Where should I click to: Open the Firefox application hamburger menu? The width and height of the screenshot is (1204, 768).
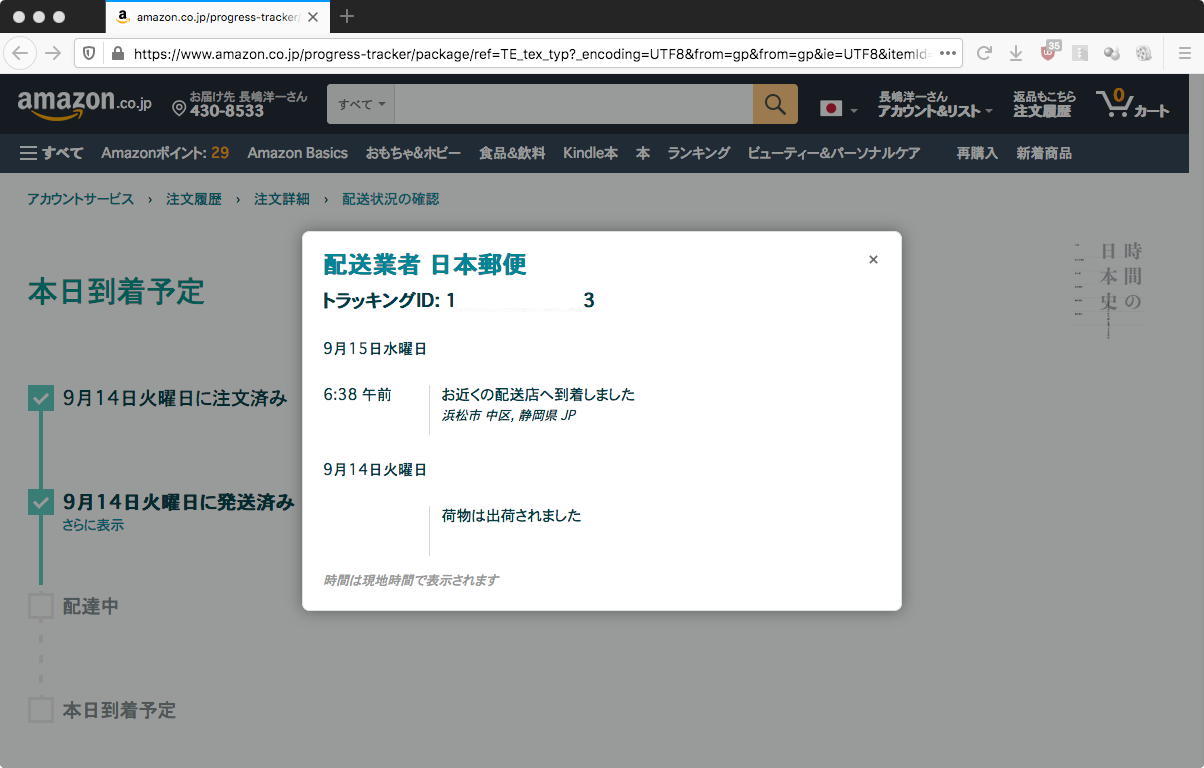tap(1184, 53)
